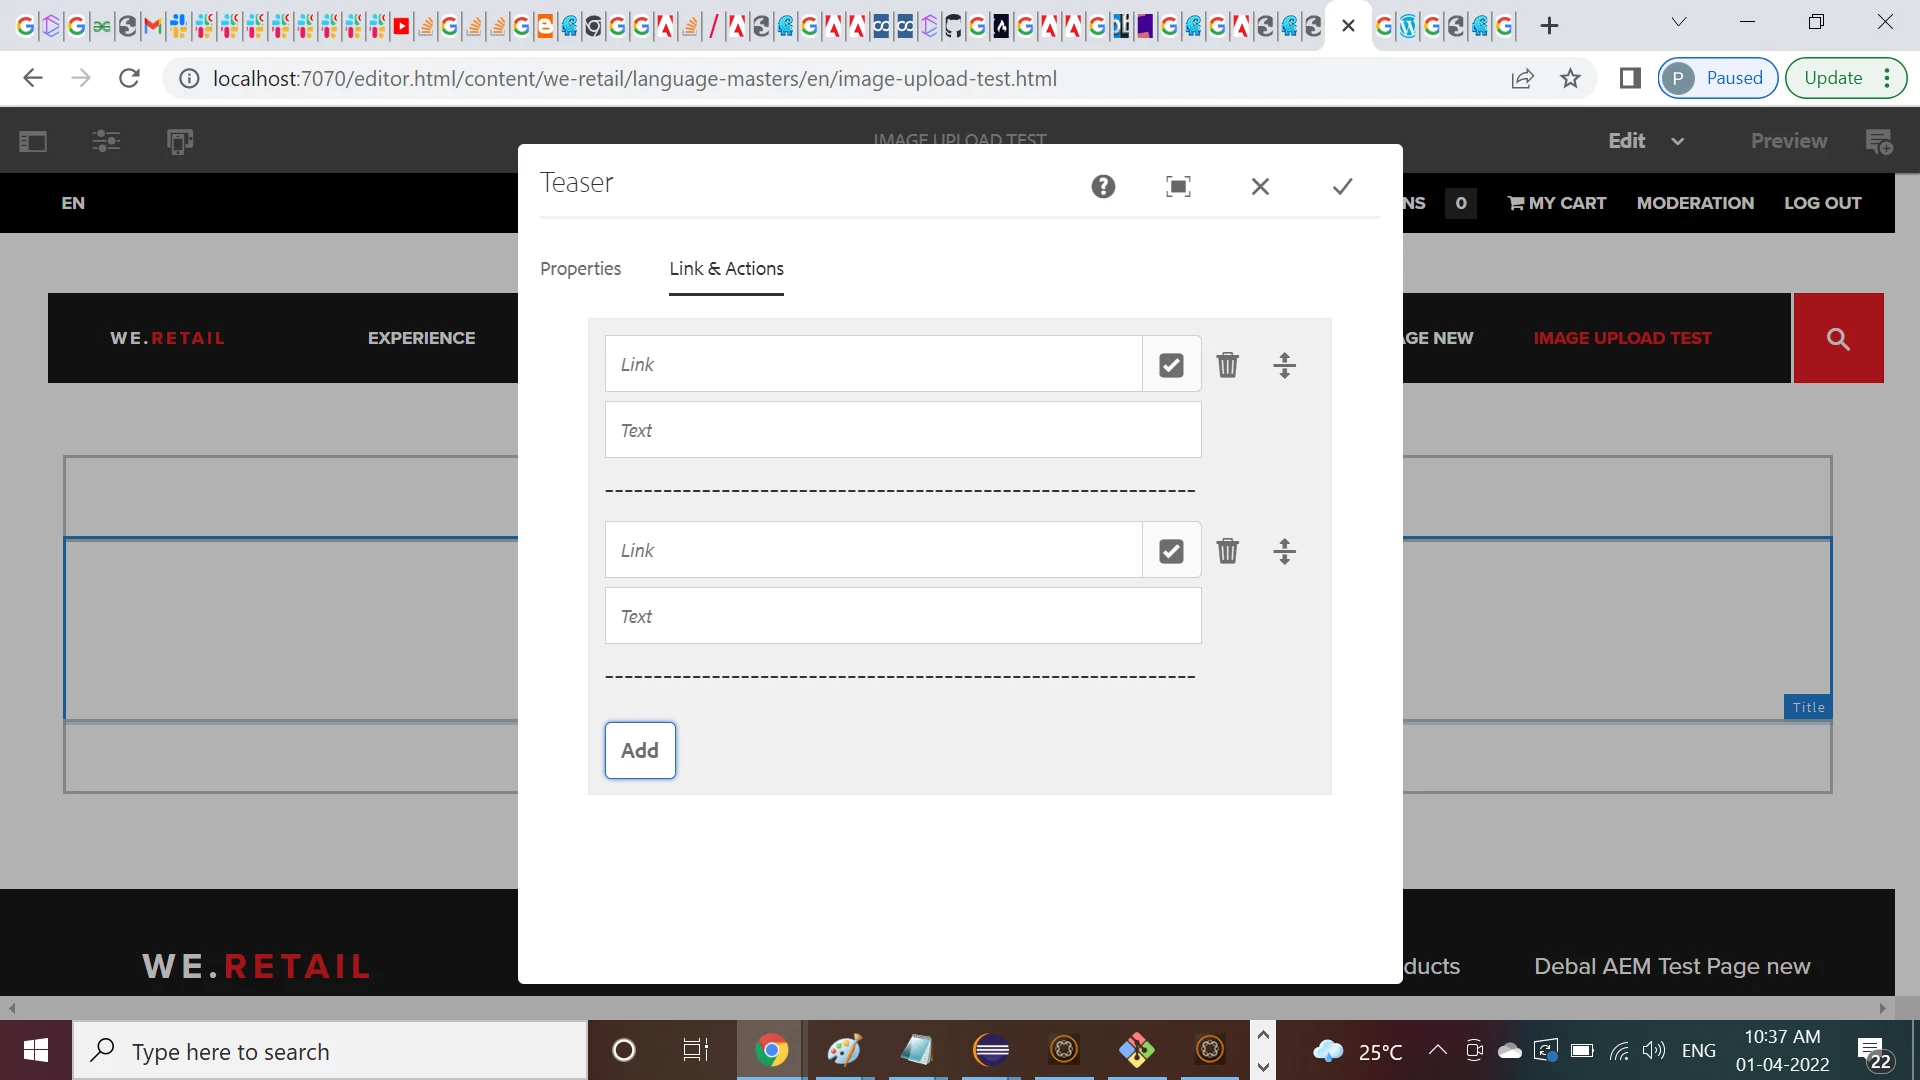The width and height of the screenshot is (1920, 1080).
Task: Delete the first link action item
Action: [1227, 365]
